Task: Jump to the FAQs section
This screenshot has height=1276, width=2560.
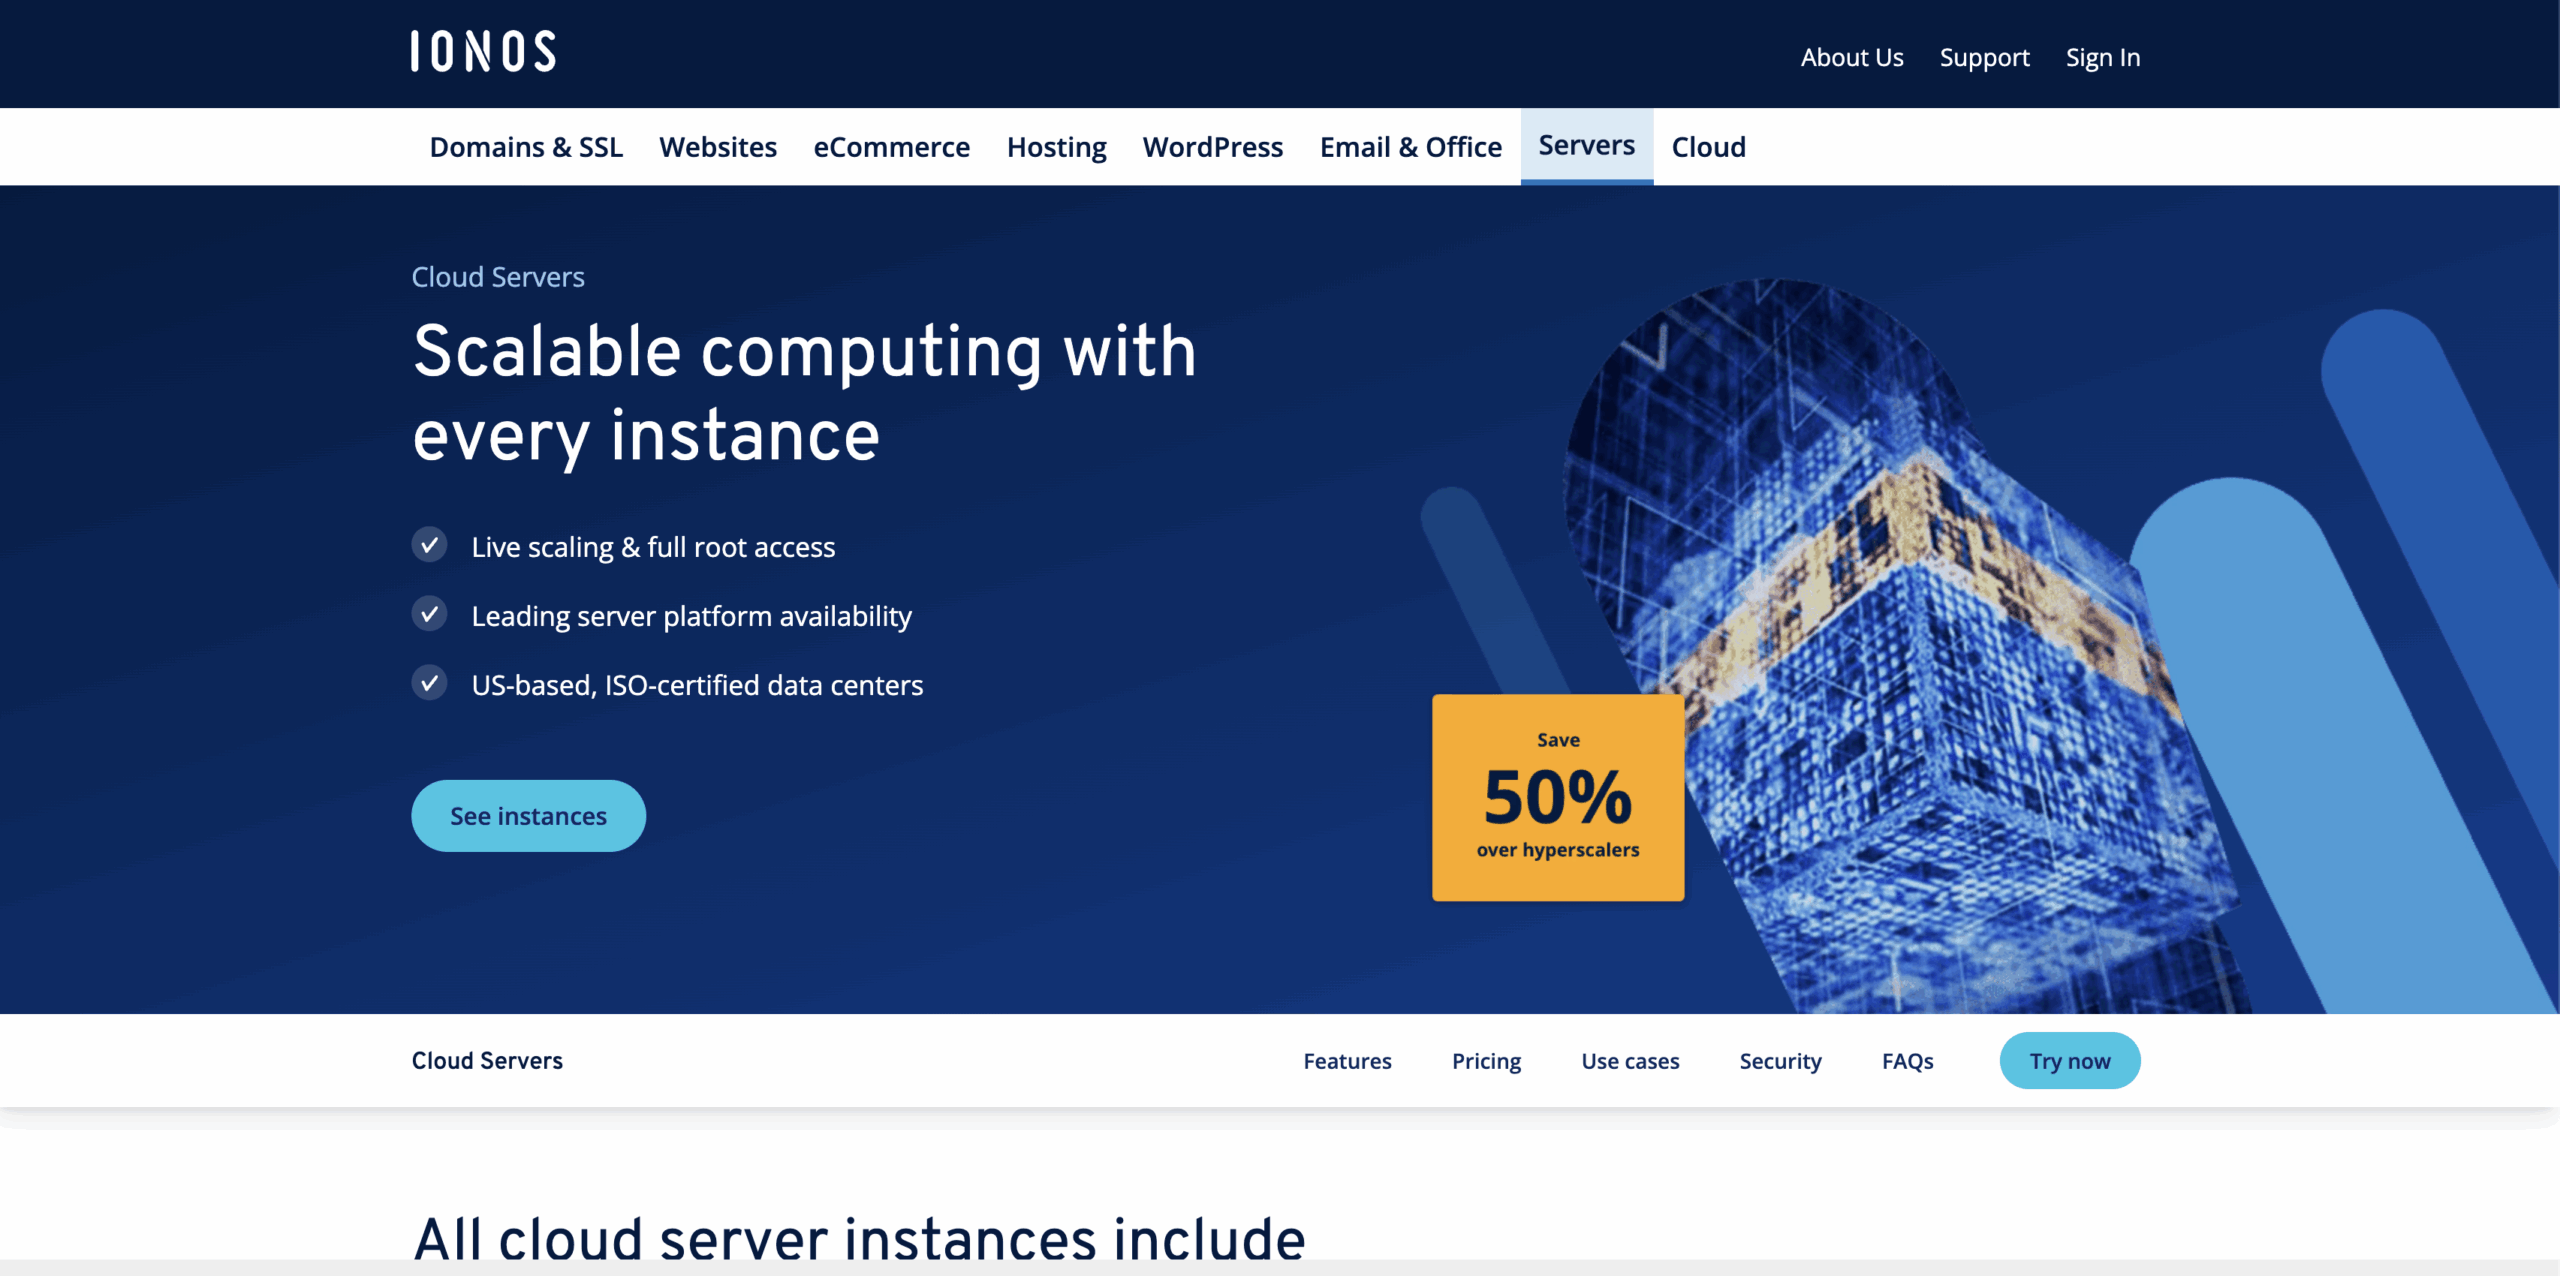Action: click(1907, 1061)
